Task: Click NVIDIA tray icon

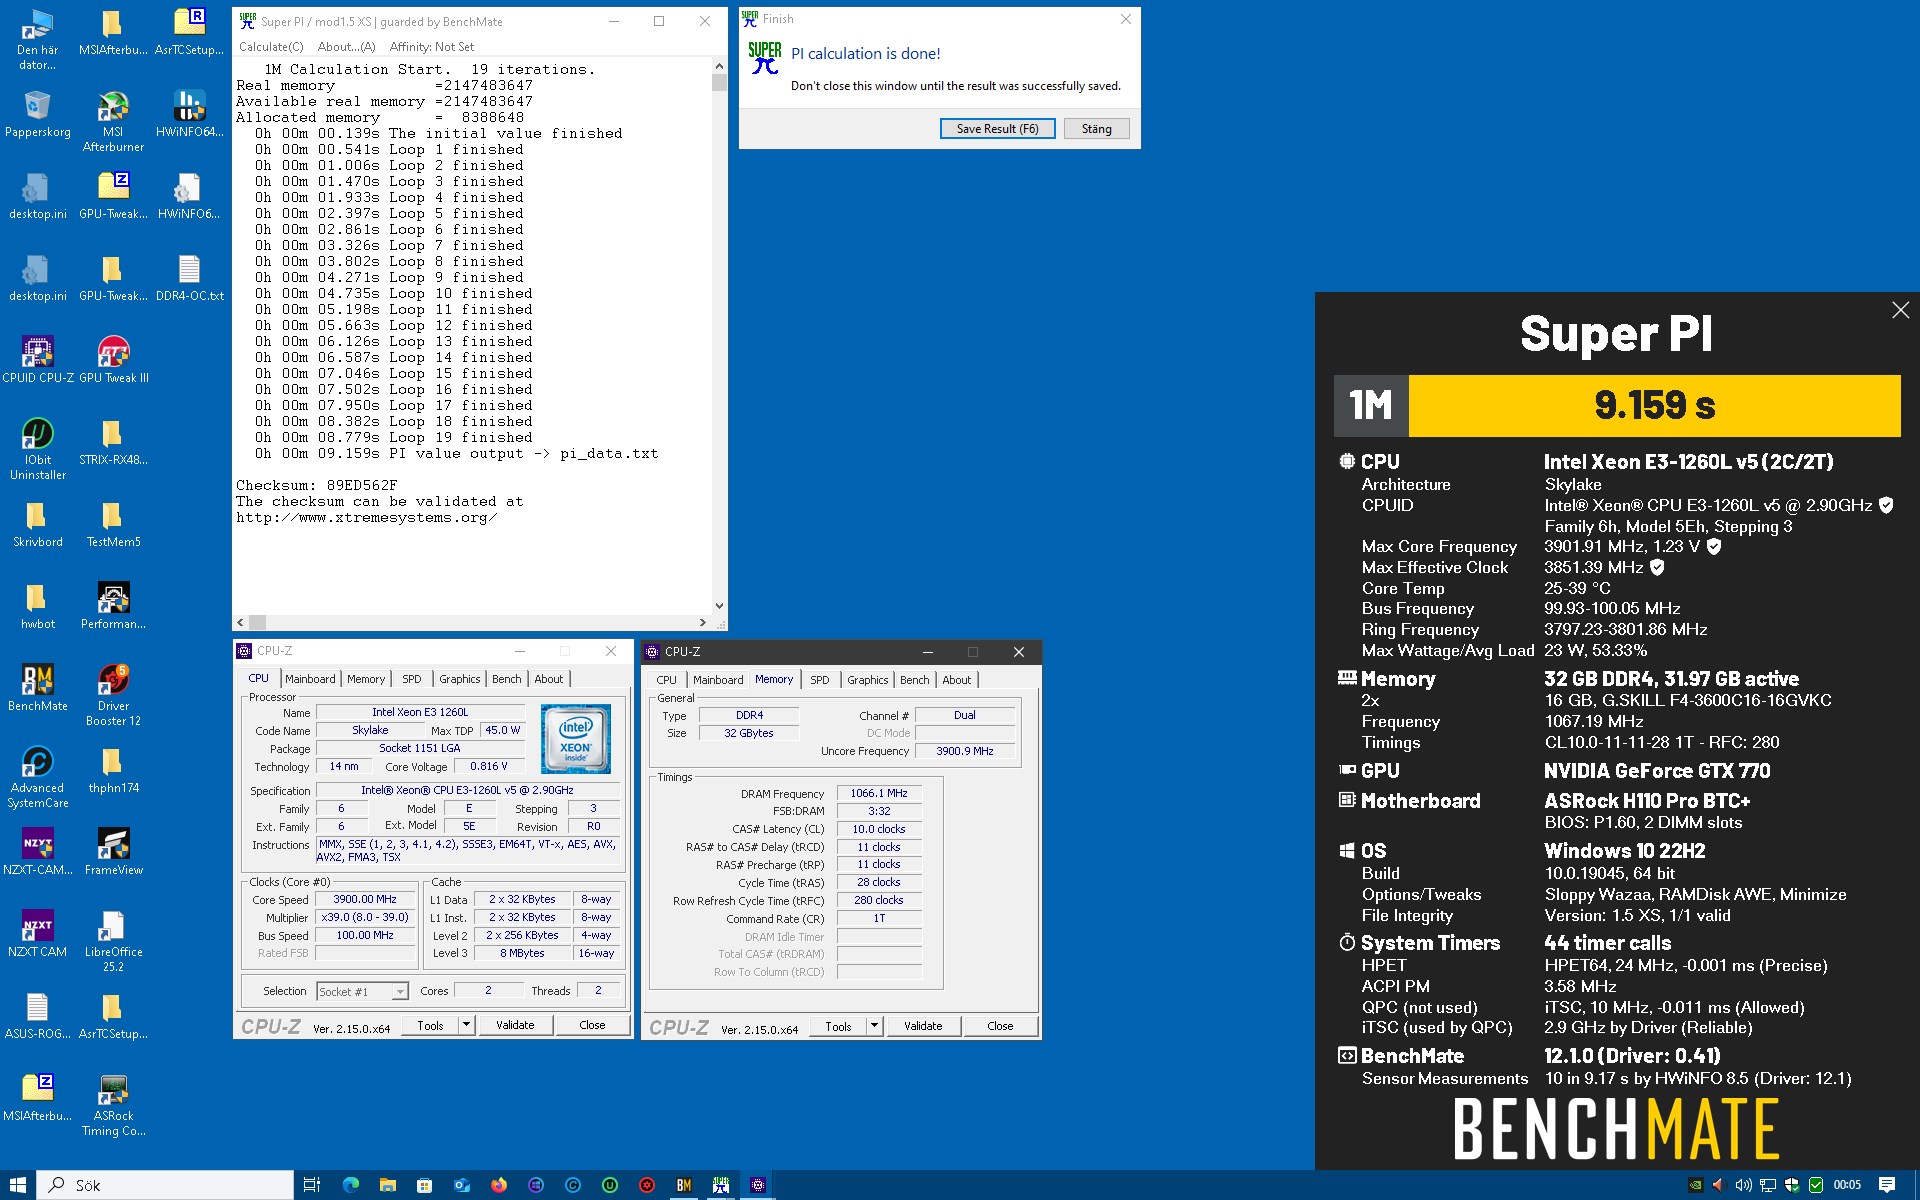Action: pos(1695,1185)
